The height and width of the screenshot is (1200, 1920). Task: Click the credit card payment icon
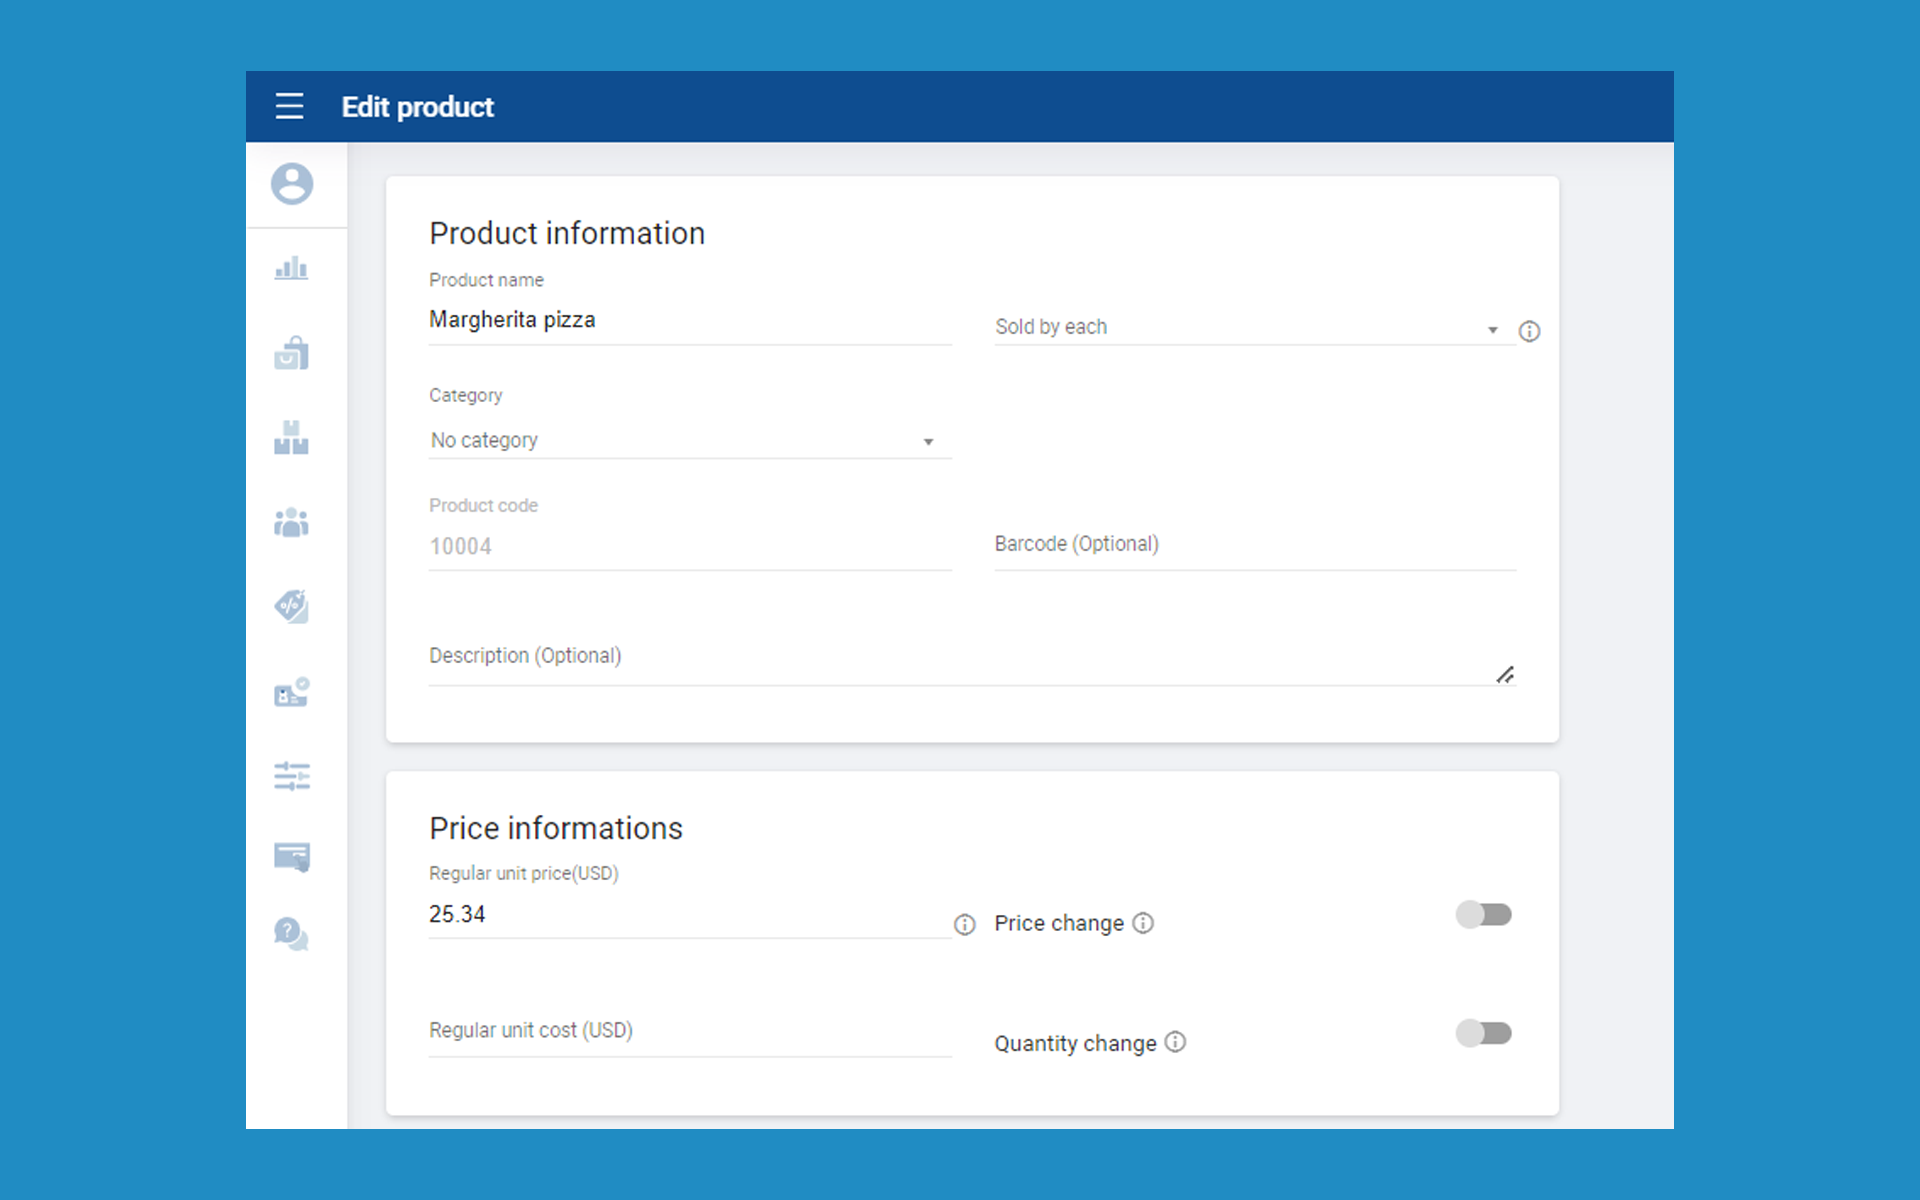[292, 857]
